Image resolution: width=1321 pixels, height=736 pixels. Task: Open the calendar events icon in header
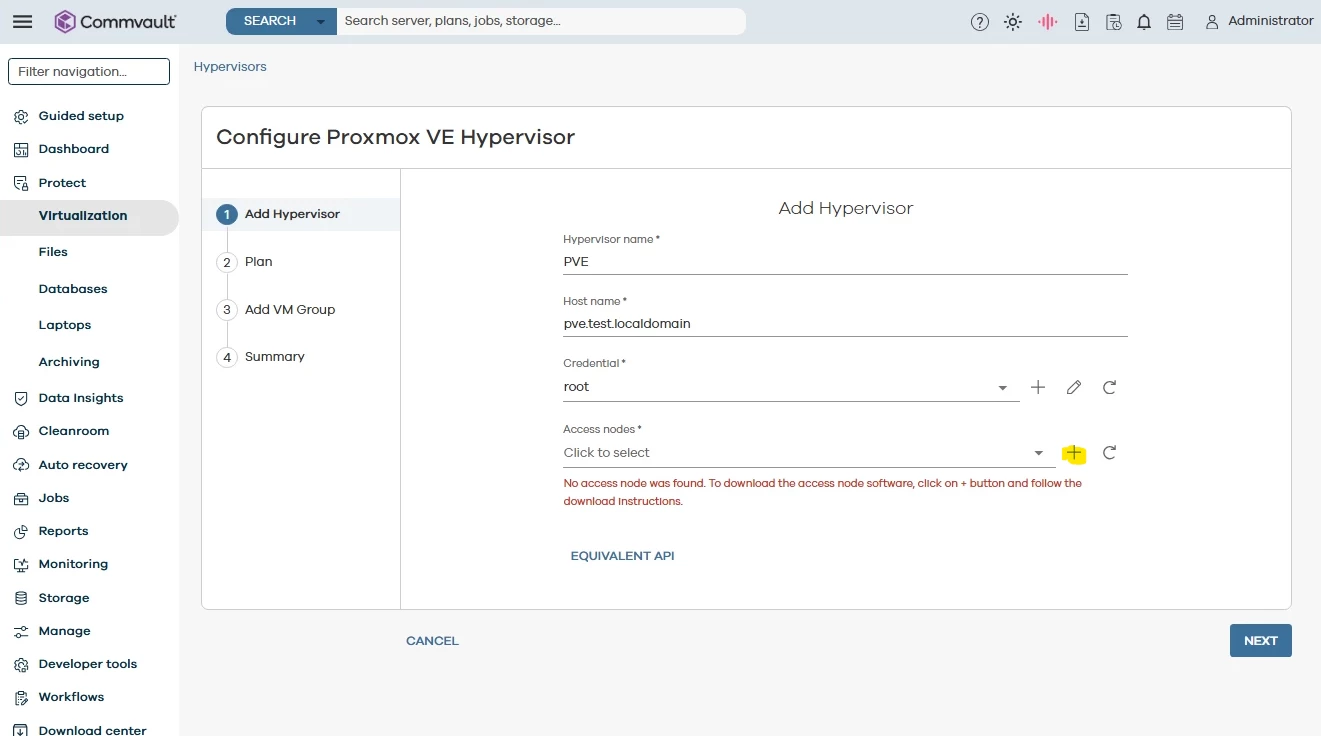point(1175,22)
